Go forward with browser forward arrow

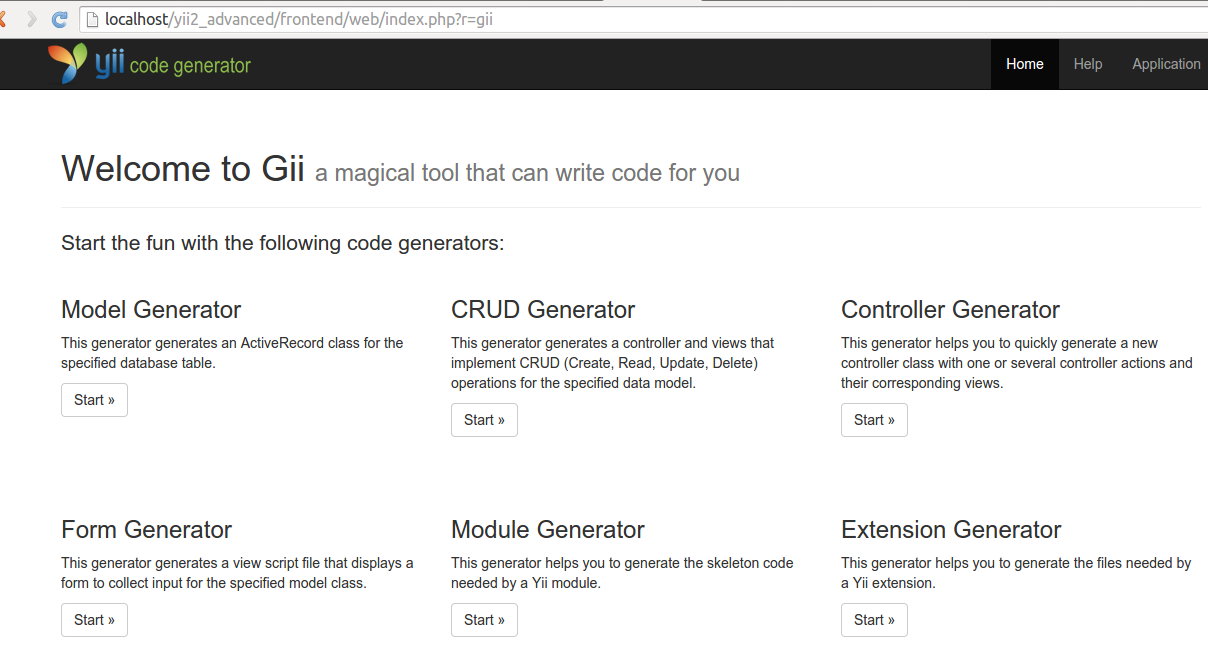33,19
